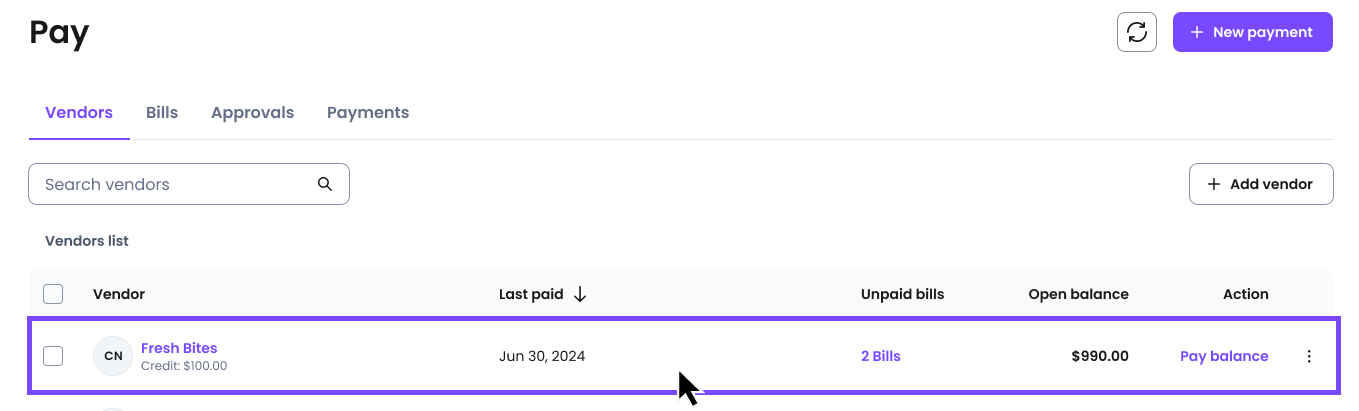Select the Vendors tab
The width and height of the screenshot is (1359, 411).
point(79,113)
